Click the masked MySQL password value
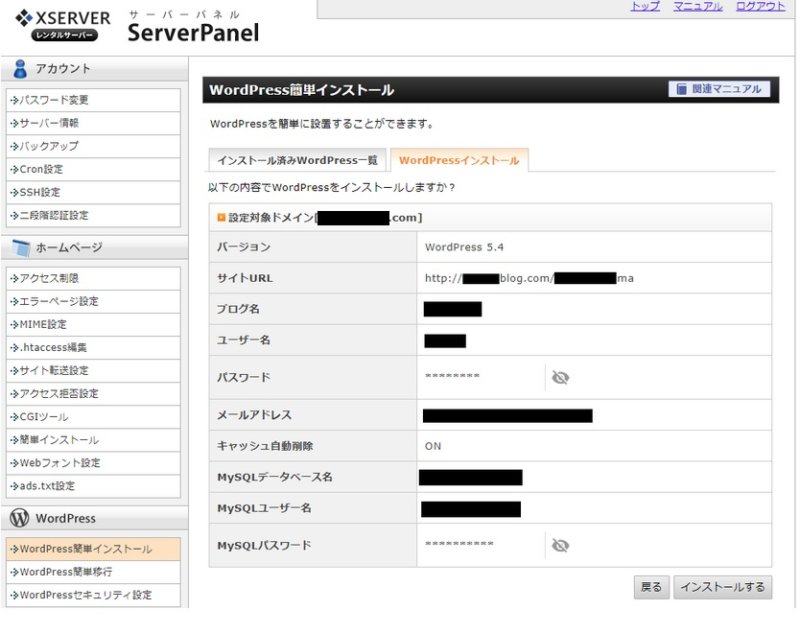 click(x=459, y=544)
